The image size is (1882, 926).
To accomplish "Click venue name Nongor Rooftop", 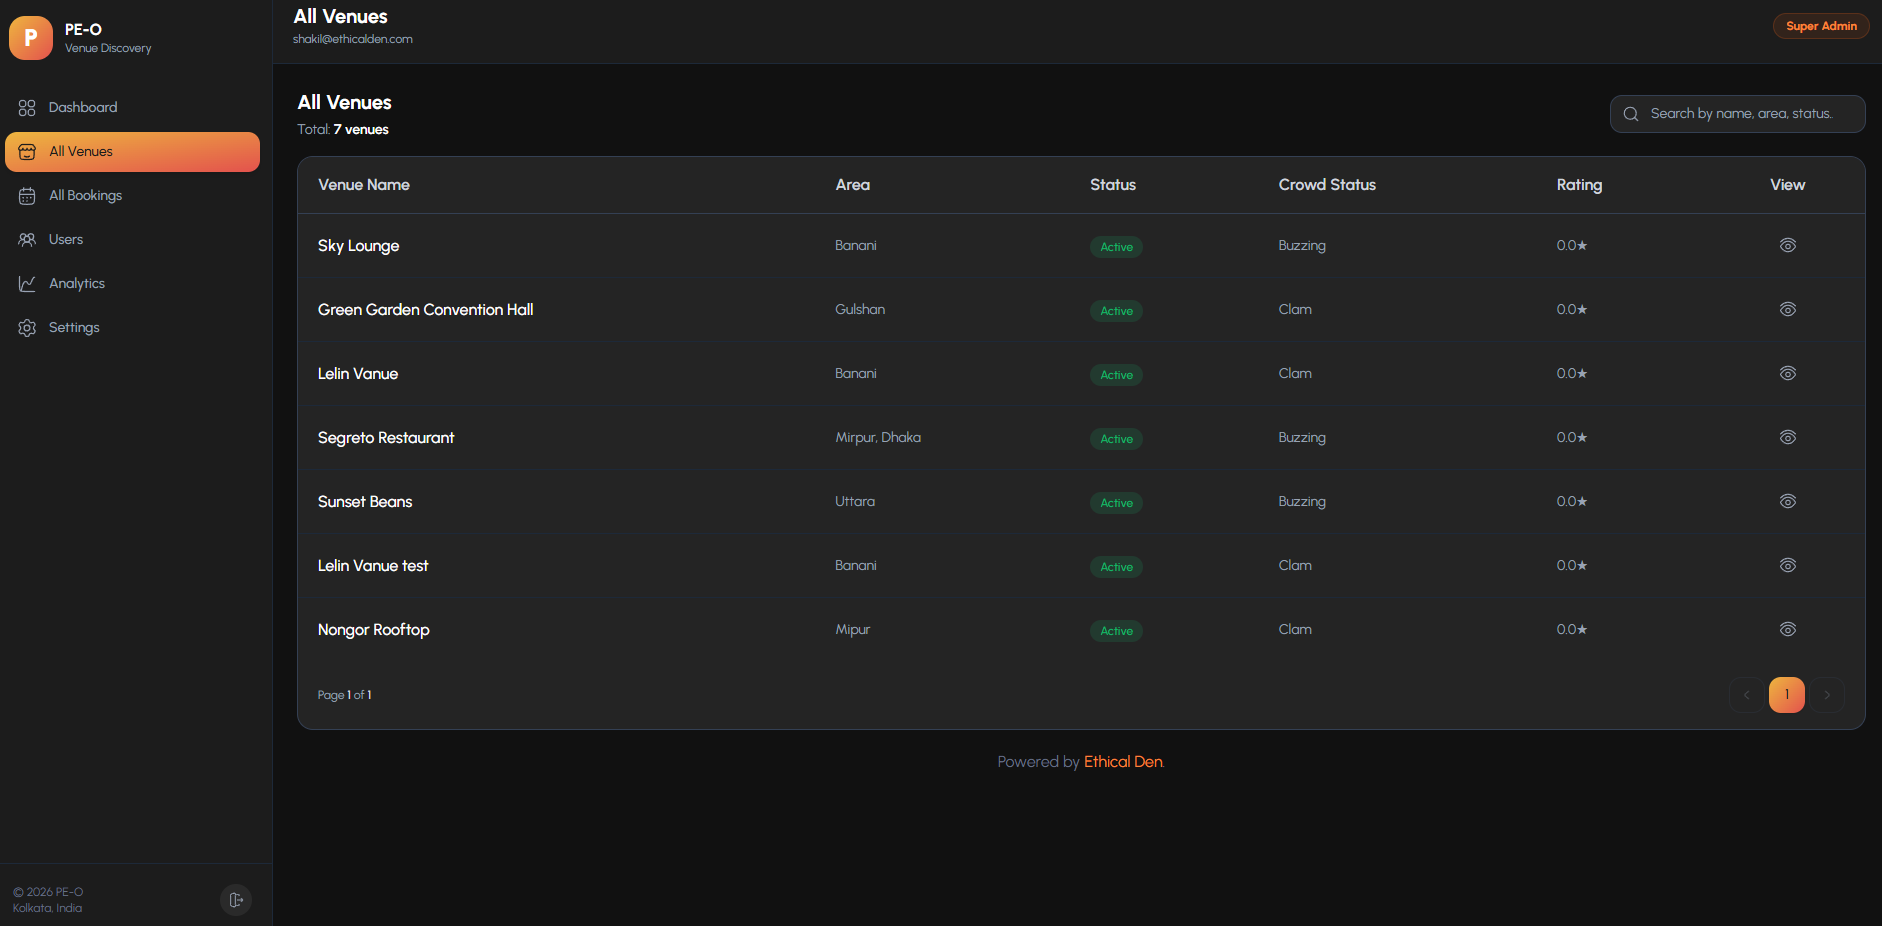I will click(x=374, y=630).
